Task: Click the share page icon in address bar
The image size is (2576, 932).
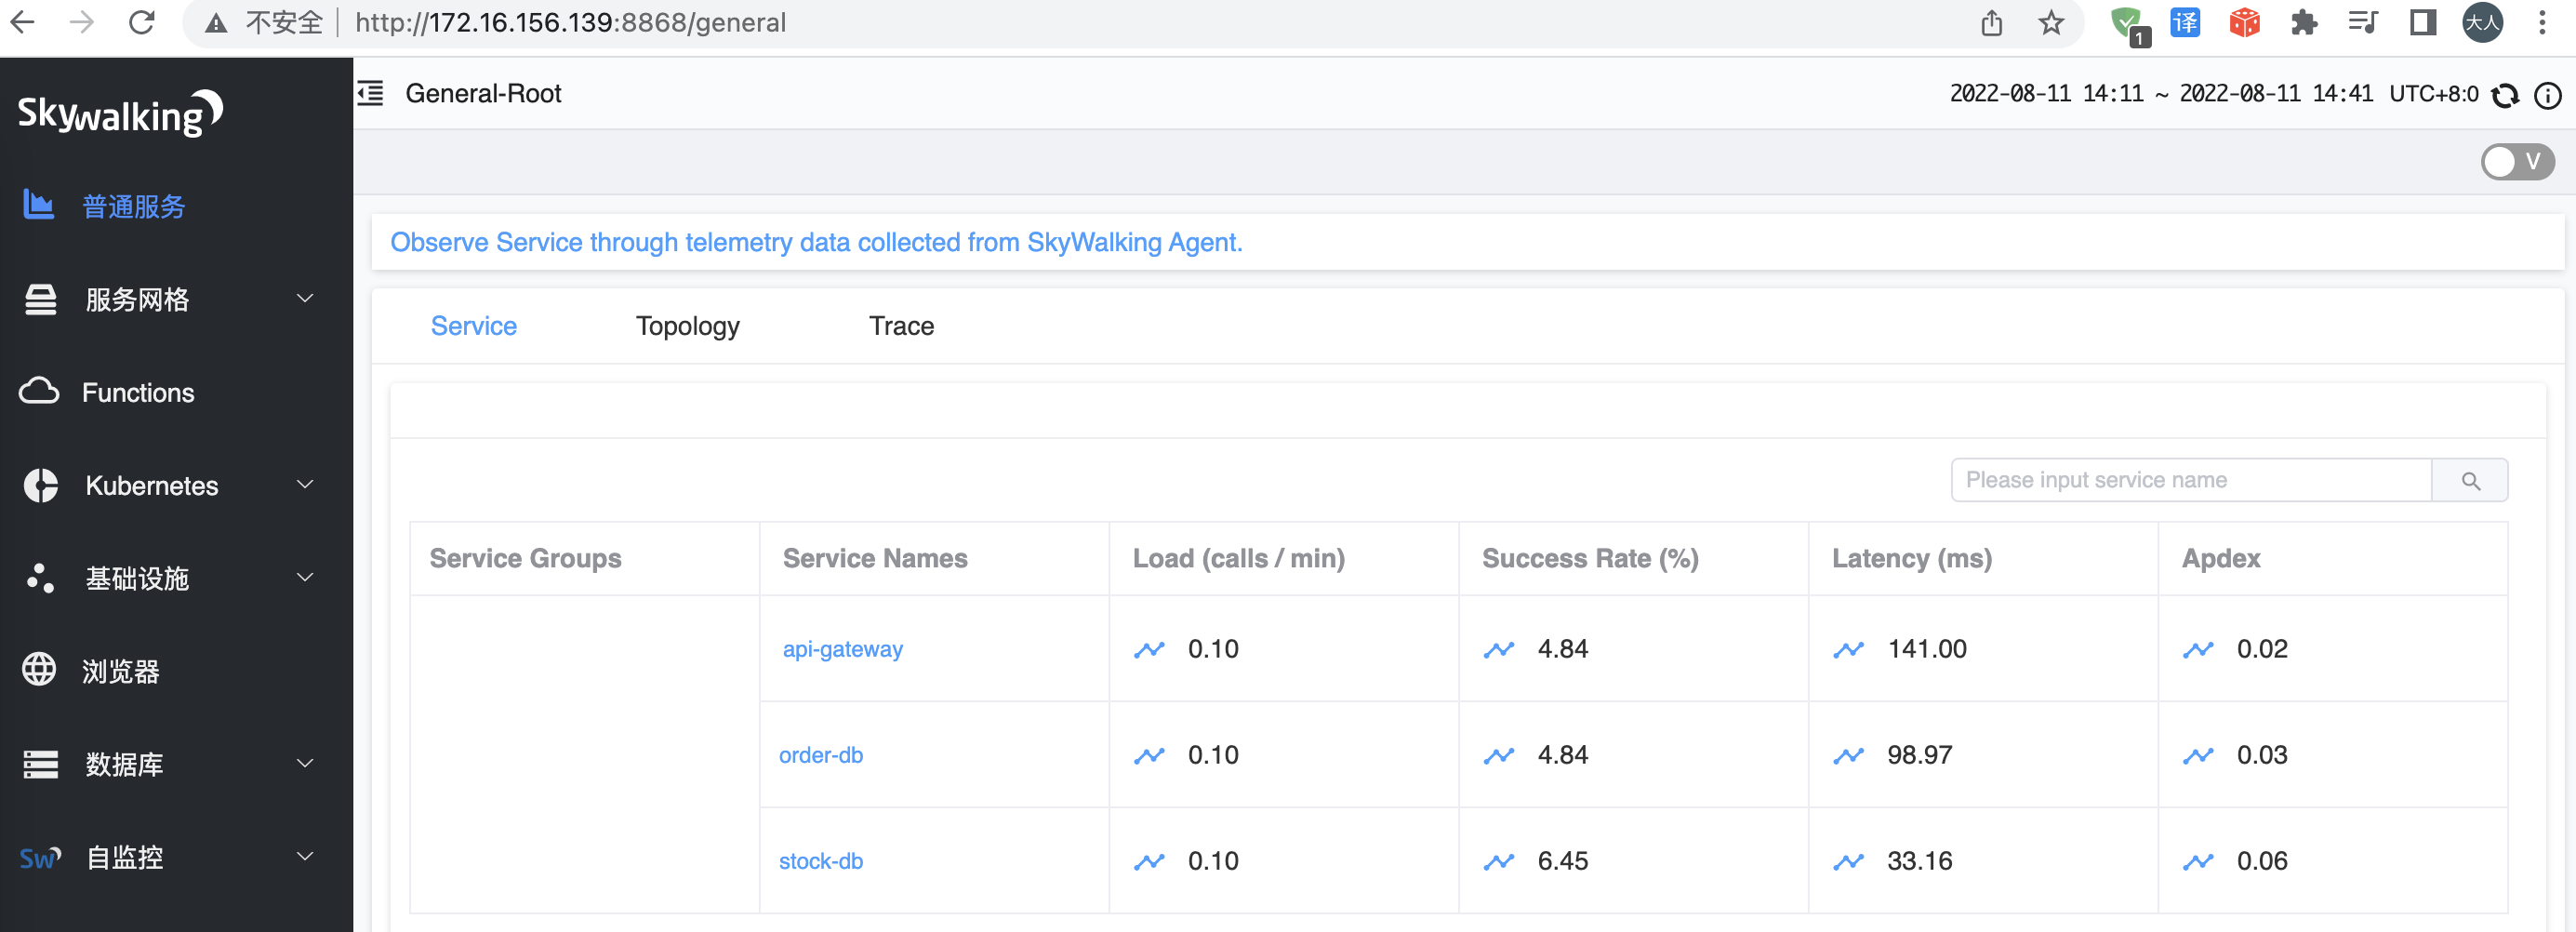Action: point(1991,23)
